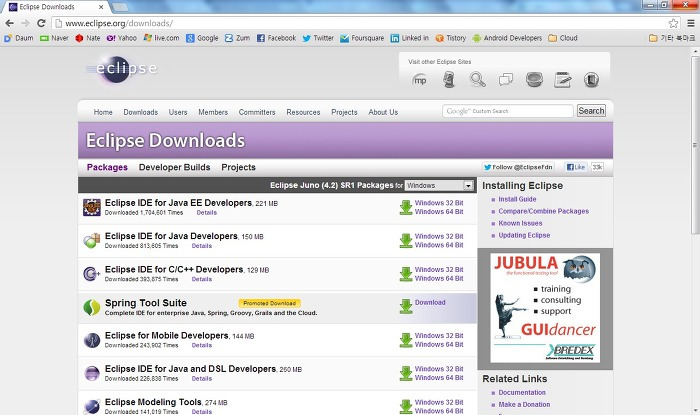Switch to the Developer Builds tab
The width and height of the screenshot is (700, 415).
(x=175, y=167)
